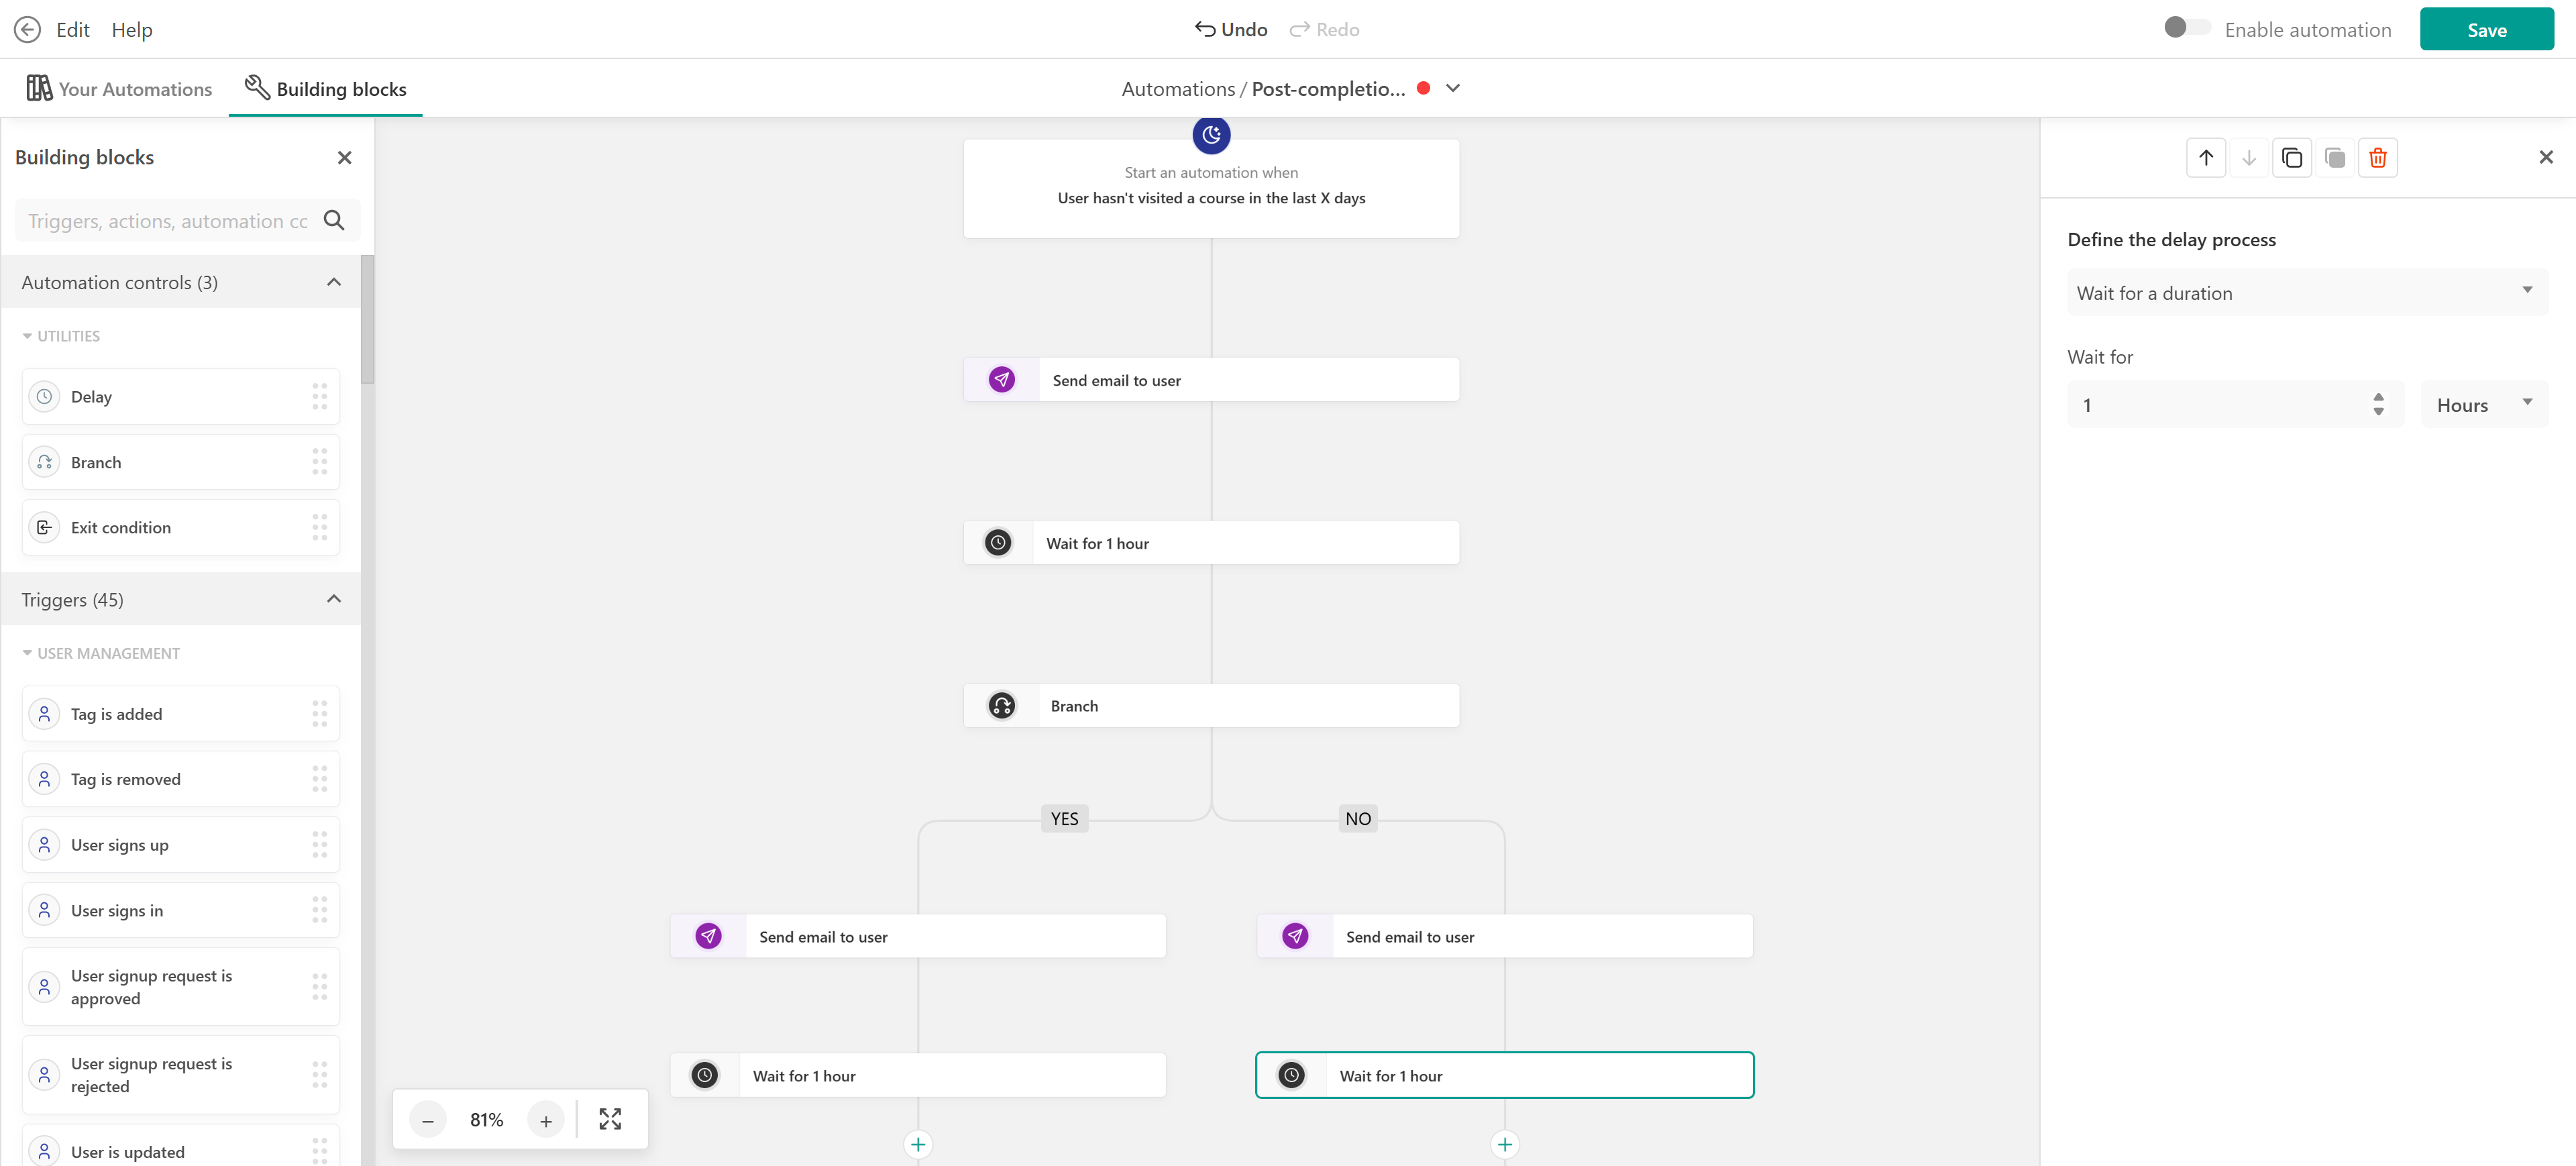
Task: Click the red trash delete icon
Action: point(2377,158)
